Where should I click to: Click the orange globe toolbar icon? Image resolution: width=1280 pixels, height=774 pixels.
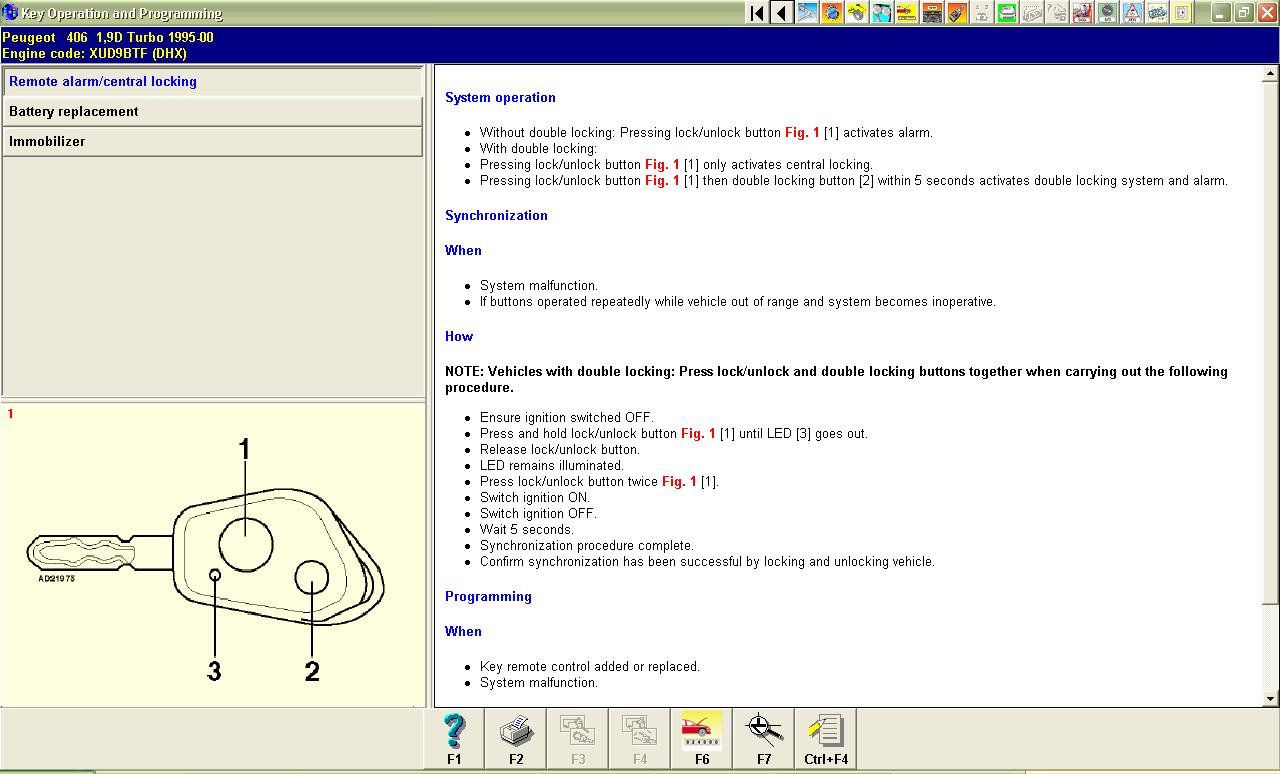pyautogui.click(x=832, y=13)
